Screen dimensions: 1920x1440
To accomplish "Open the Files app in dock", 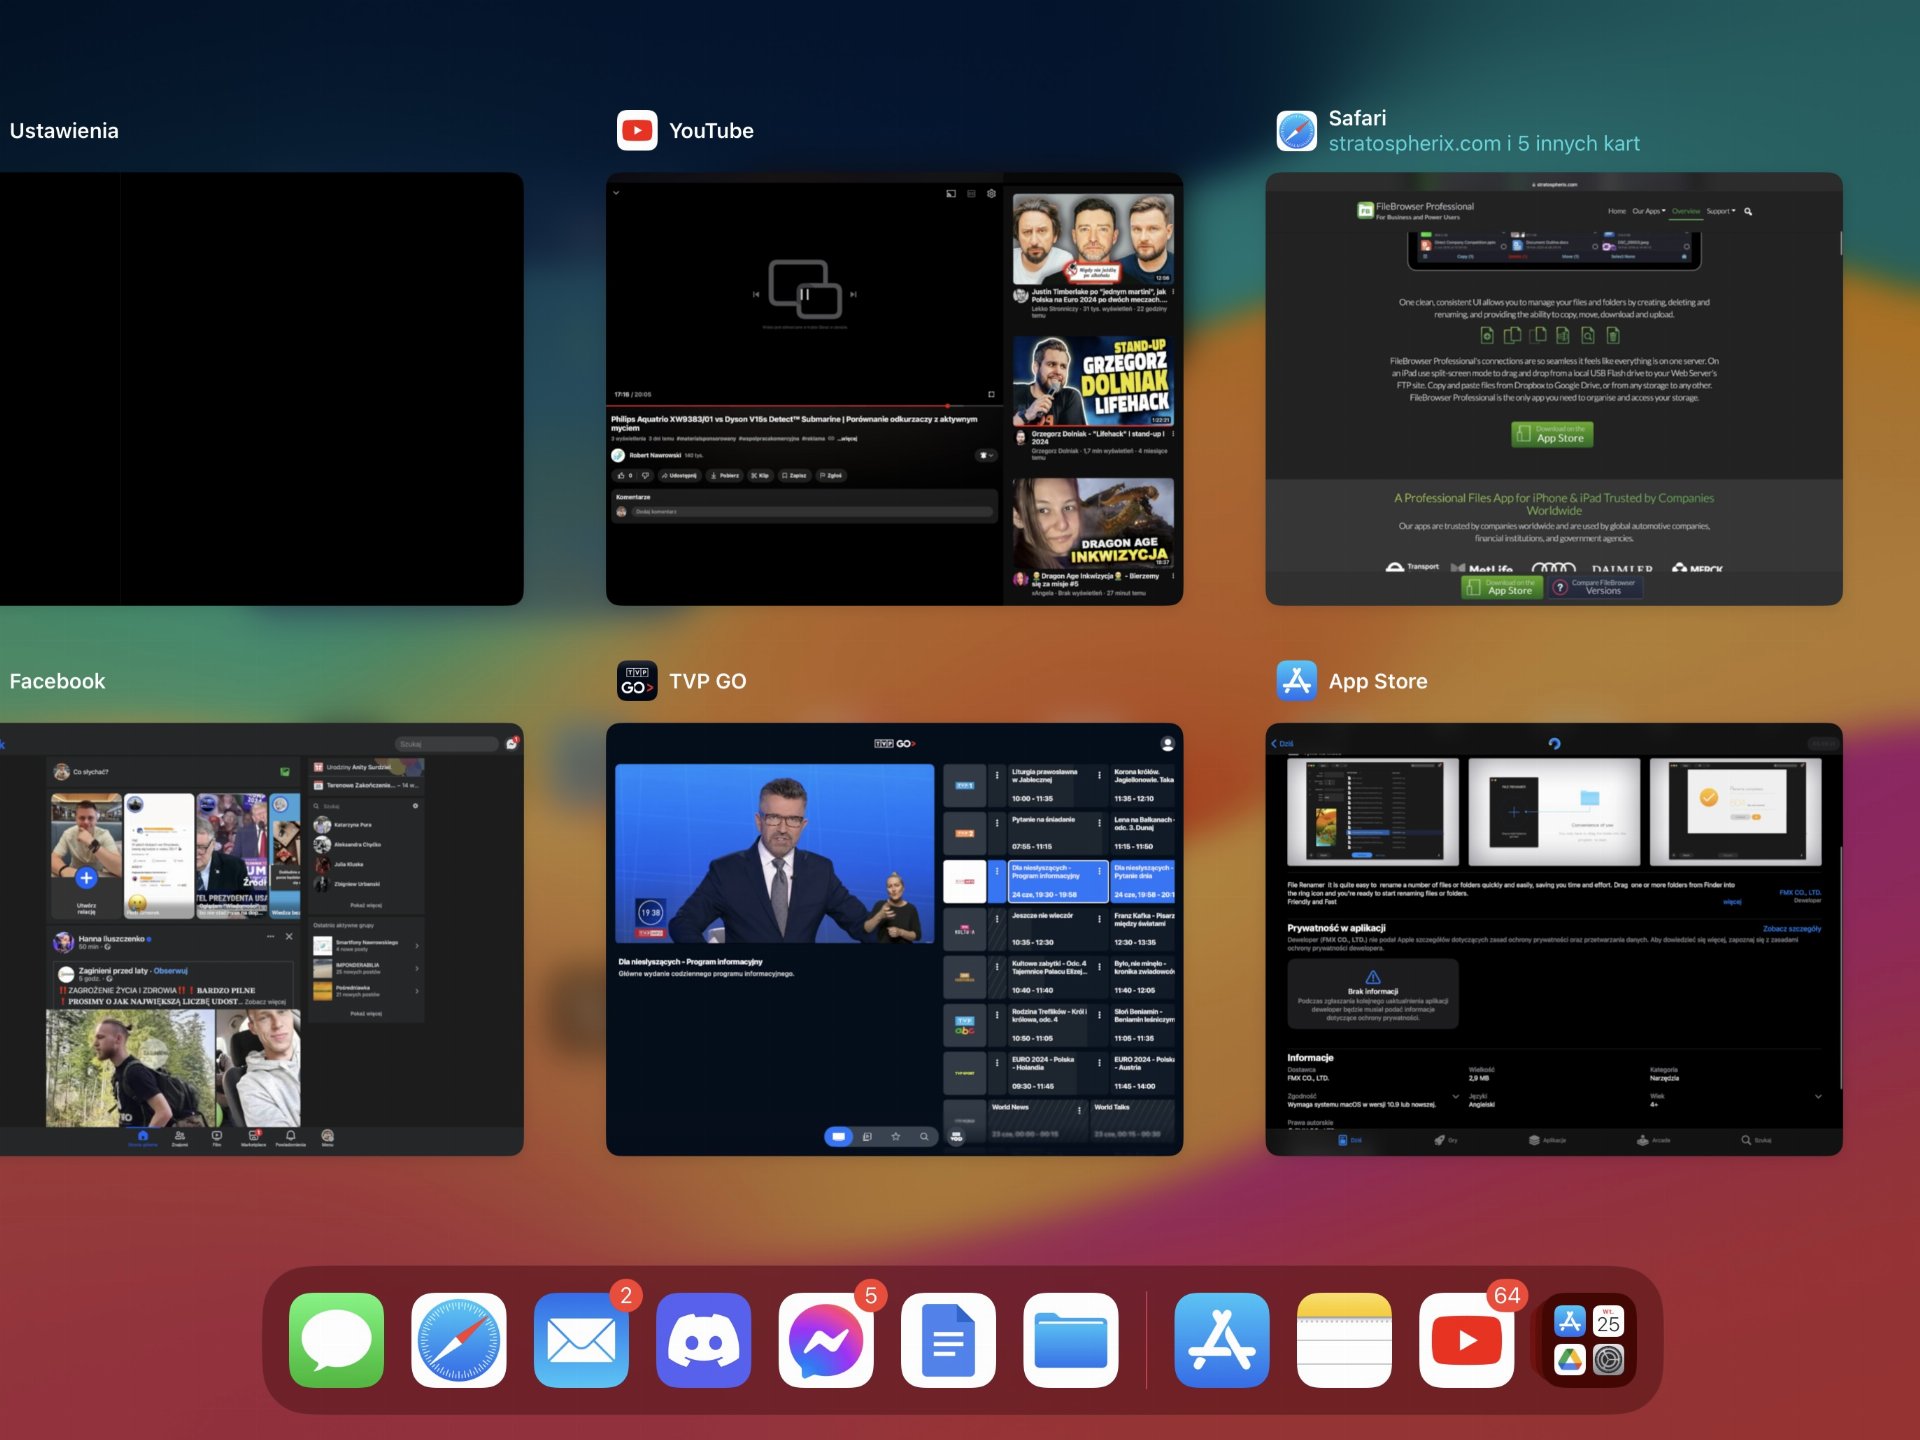I will 1070,1340.
